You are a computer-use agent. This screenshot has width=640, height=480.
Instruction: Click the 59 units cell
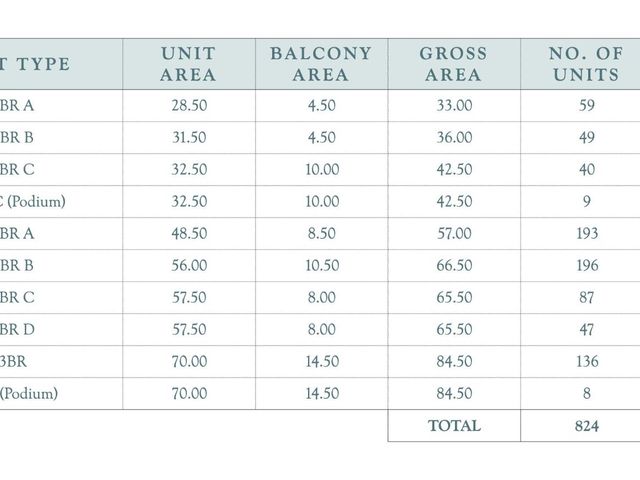(x=587, y=106)
